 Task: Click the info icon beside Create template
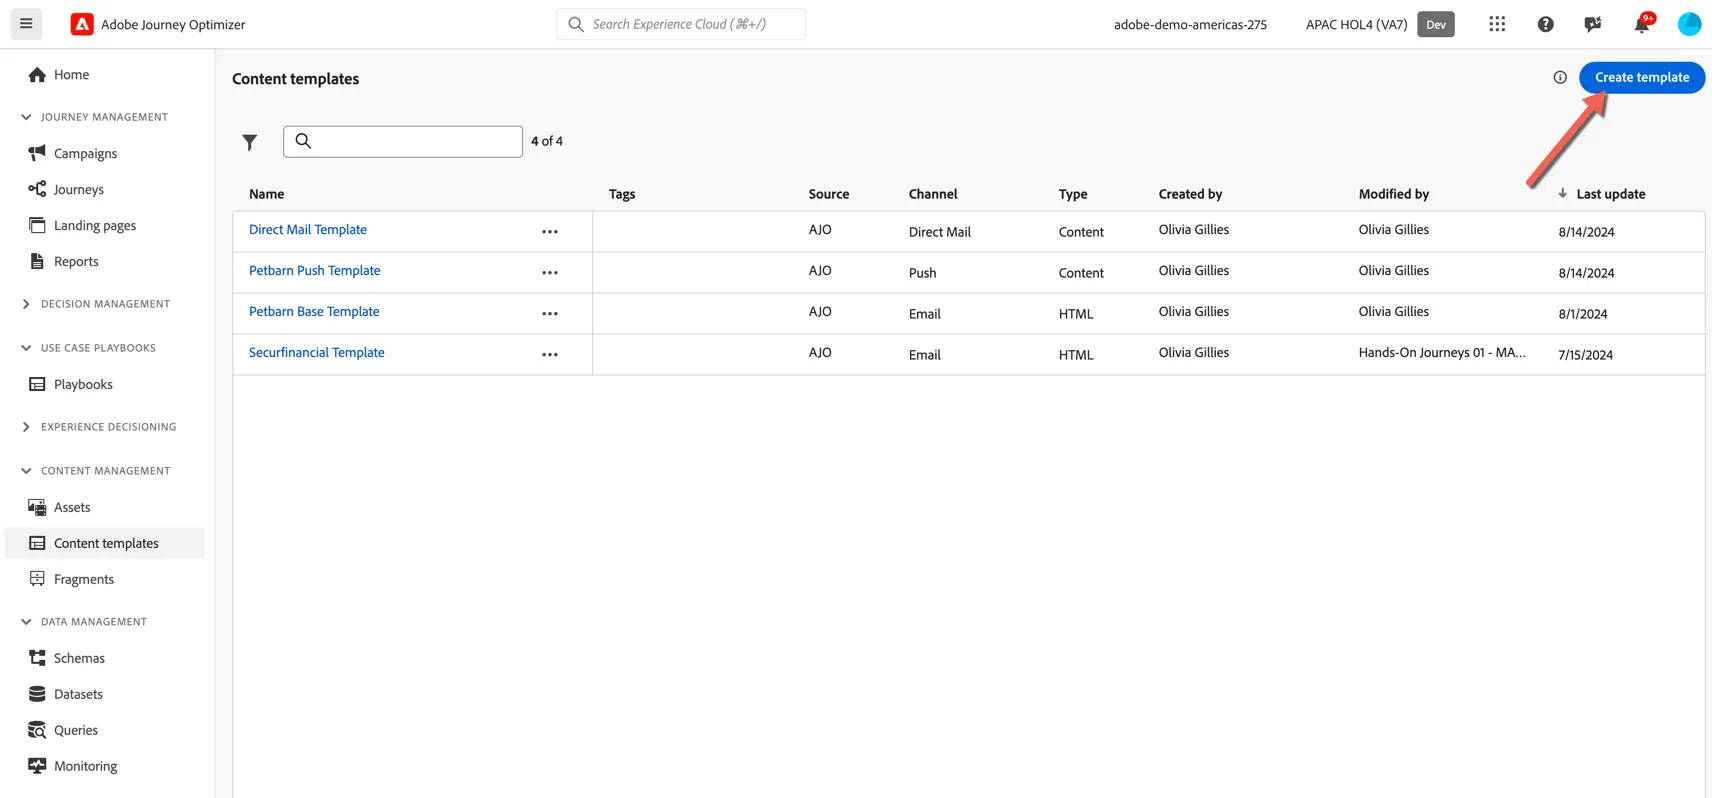pyautogui.click(x=1560, y=77)
